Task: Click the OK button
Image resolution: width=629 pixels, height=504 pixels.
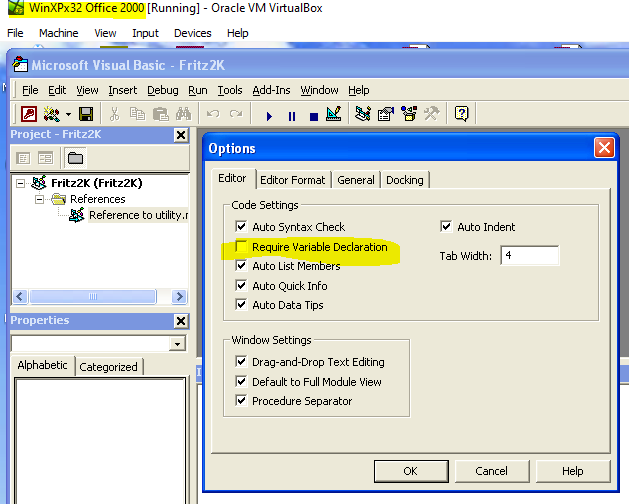Action: pyautogui.click(x=411, y=471)
